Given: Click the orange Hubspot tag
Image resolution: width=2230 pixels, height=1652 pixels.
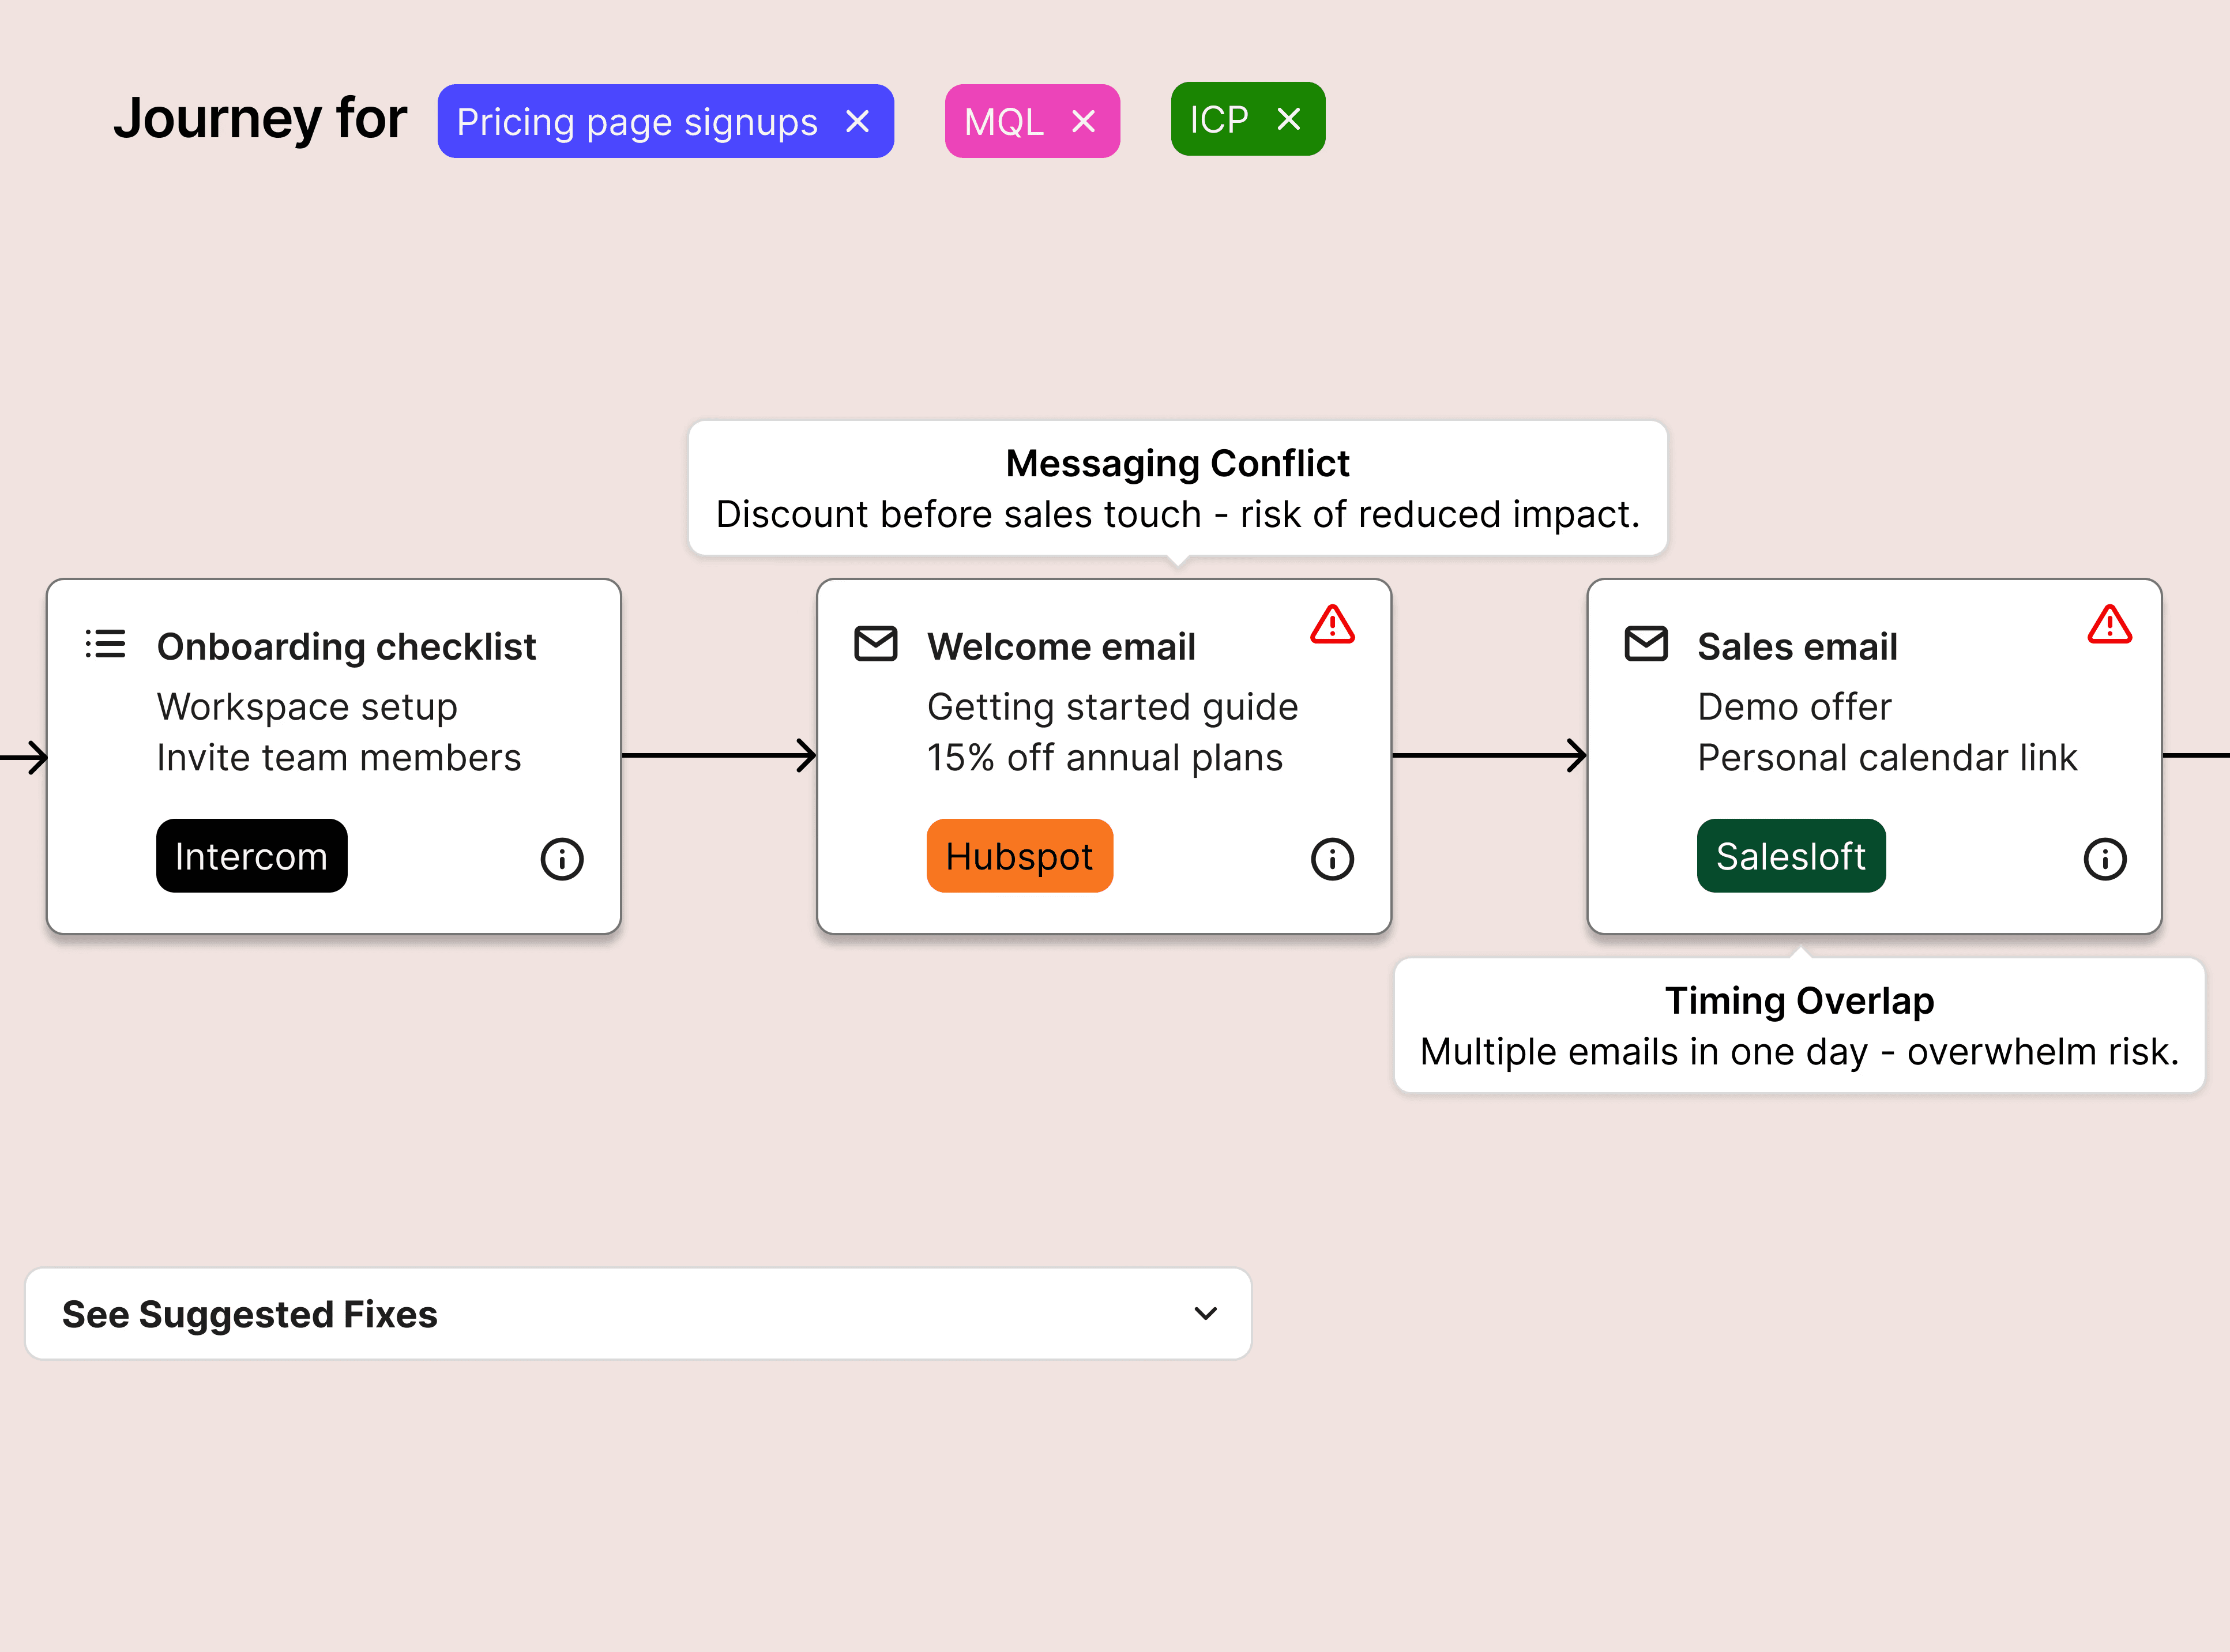Looking at the screenshot, I should pyautogui.click(x=1019, y=856).
